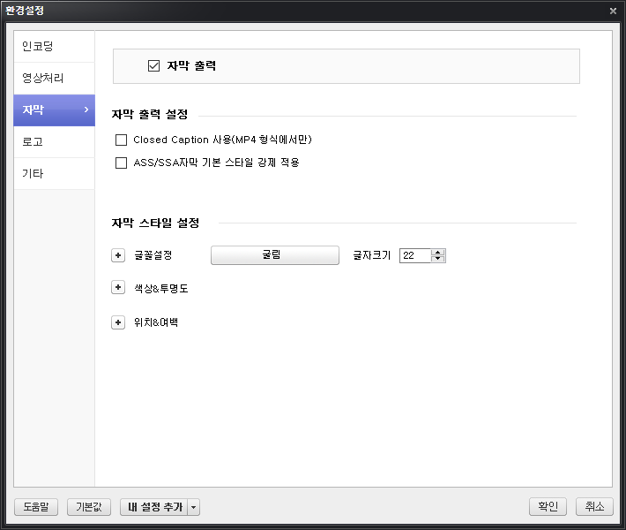Toggle the 자막 출력 checkbox
The image size is (626, 530).
(x=154, y=66)
